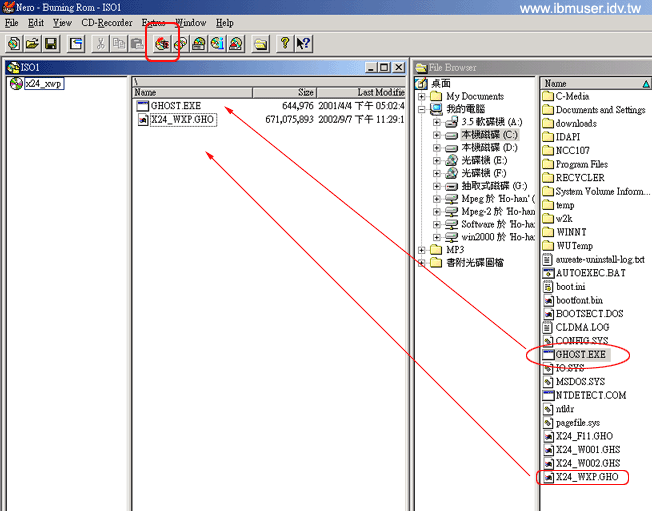
Task: Expand the 本機磁碟 (C:) node
Action: tap(437, 135)
